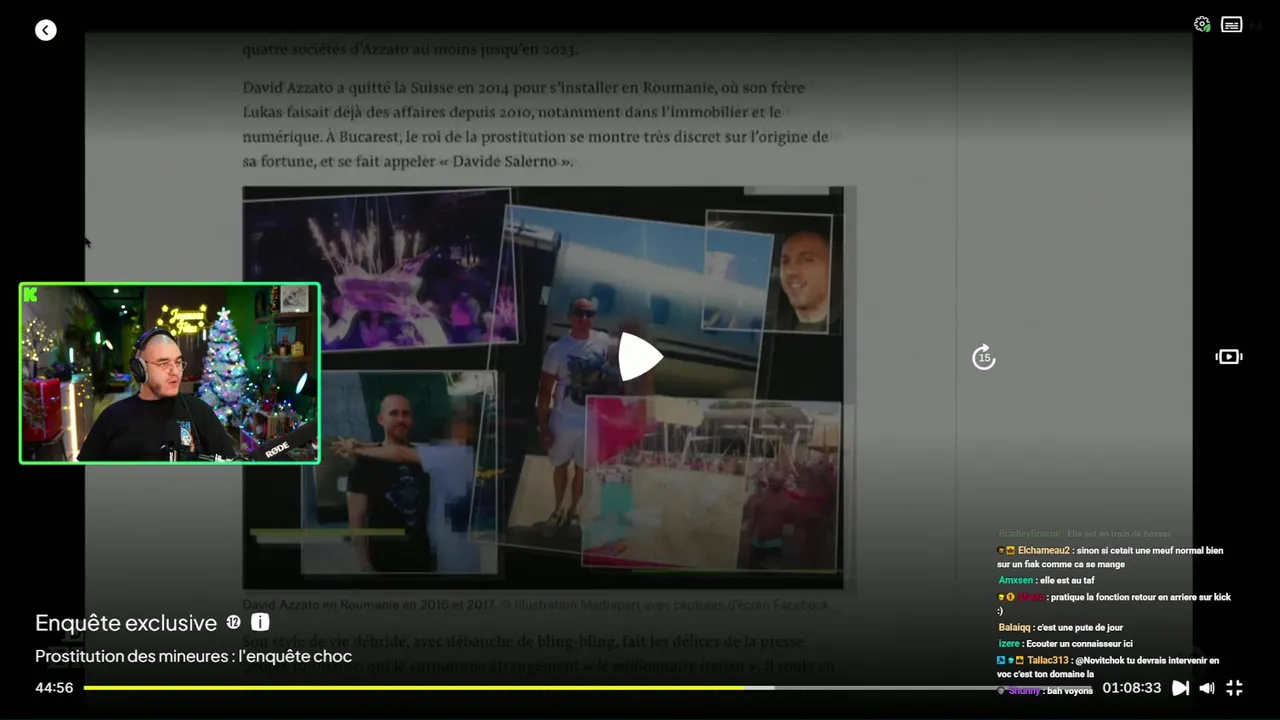The height and width of the screenshot is (720, 1280).
Task: Exit fullscreen mode
Action: tap(1235, 688)
